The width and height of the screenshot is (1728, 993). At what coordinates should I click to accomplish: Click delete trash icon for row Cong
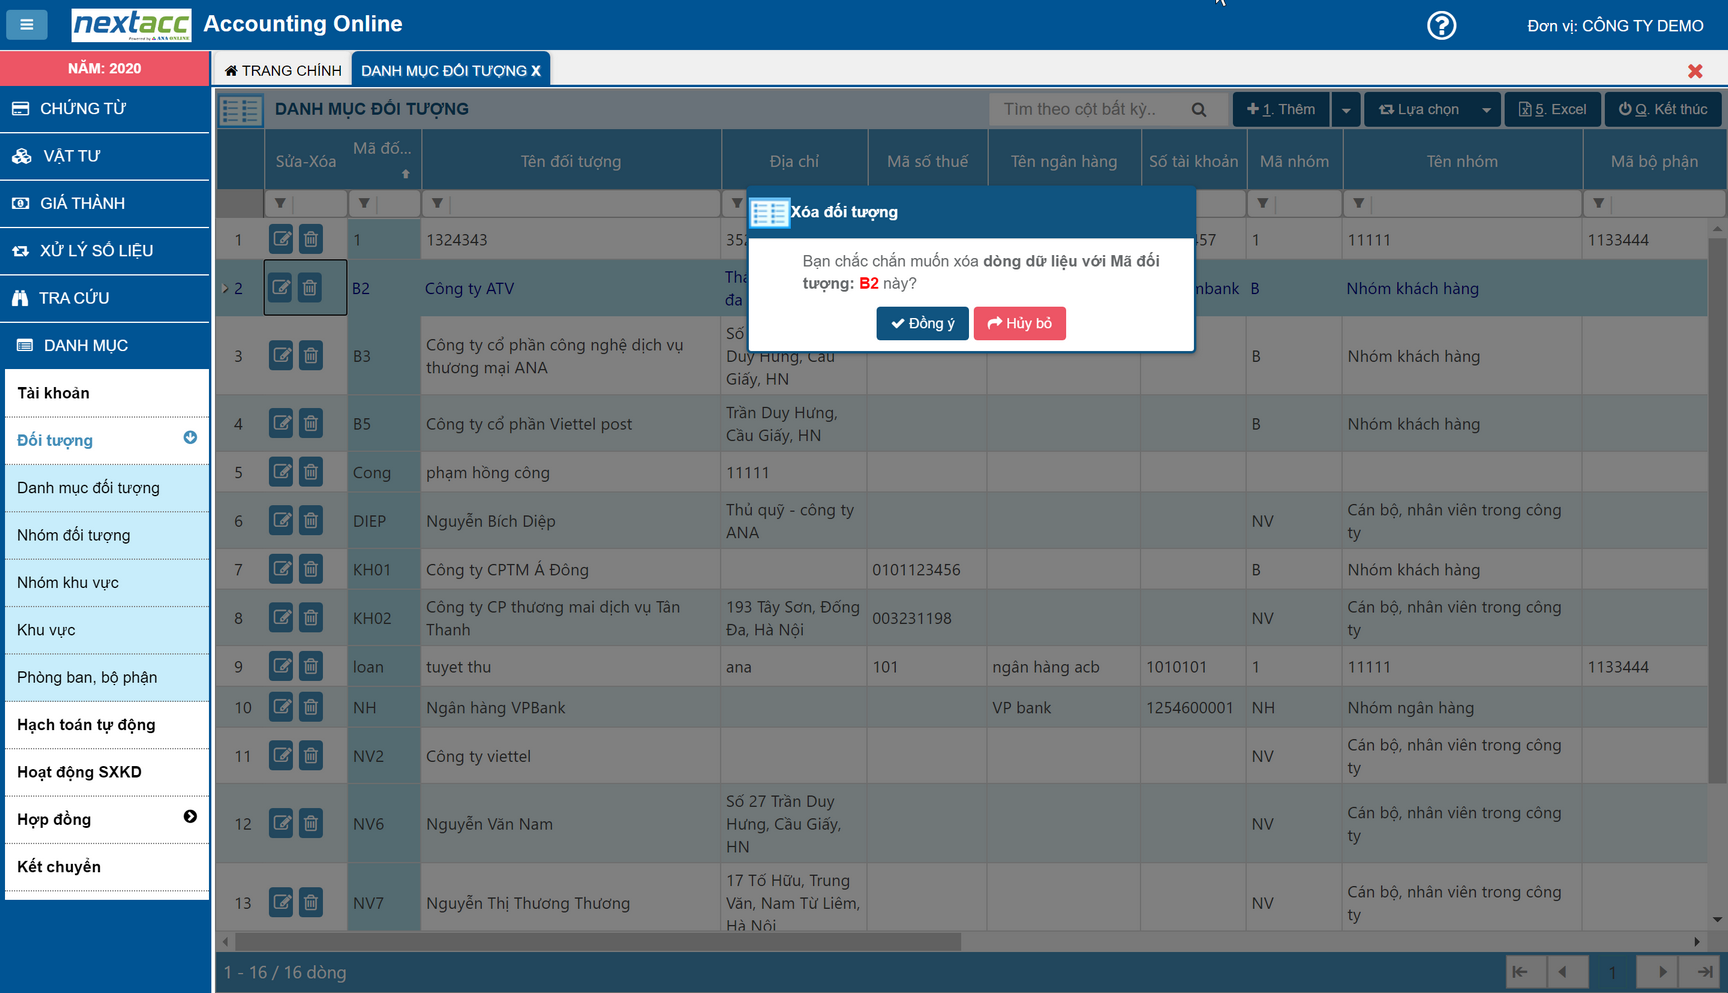coord(311,472)
